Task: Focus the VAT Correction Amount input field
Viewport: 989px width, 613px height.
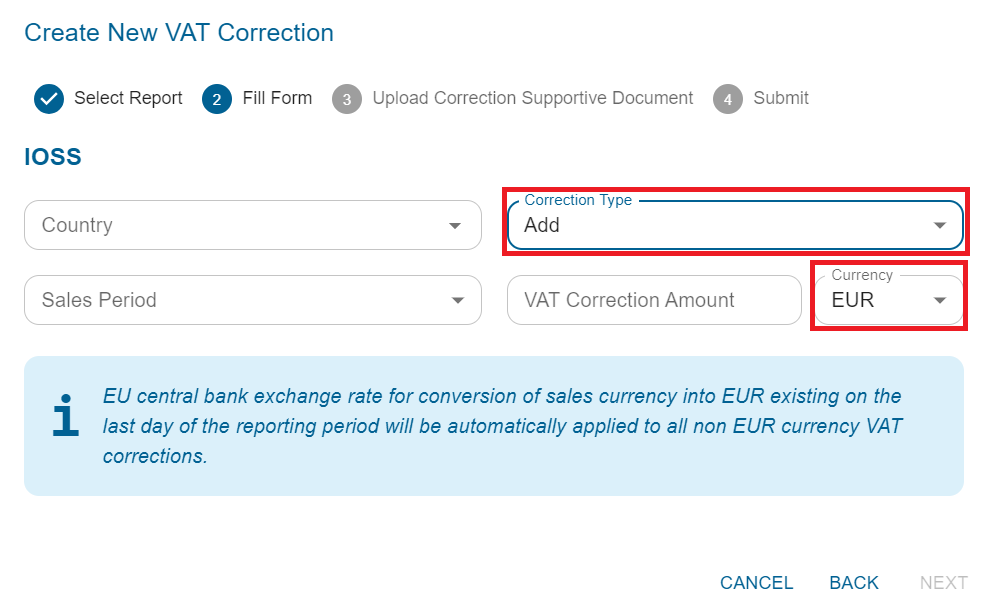Action: coord(654,301)
